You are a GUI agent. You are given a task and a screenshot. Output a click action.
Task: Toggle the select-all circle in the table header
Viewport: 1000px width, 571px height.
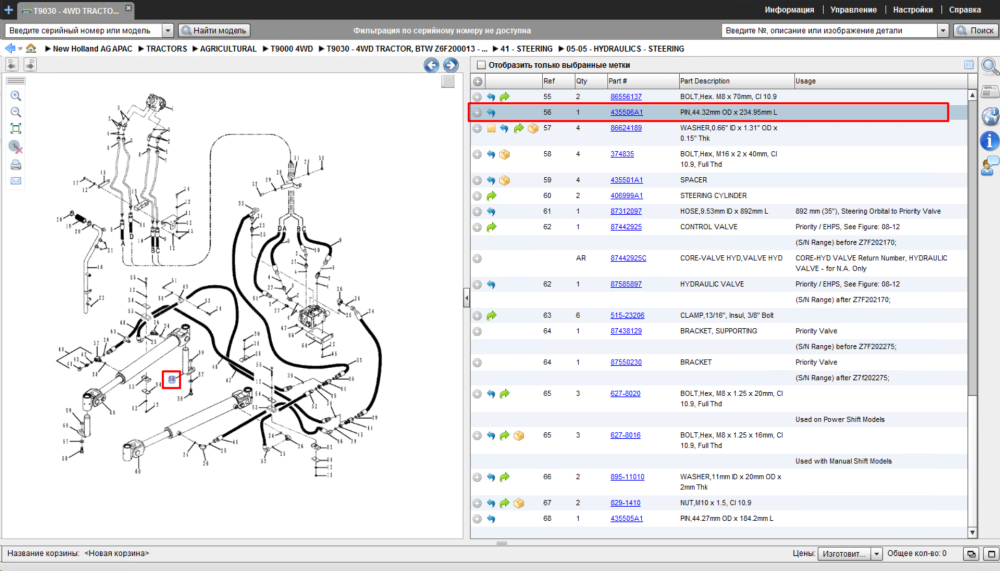pyautogui.click(x=478, y=82)
